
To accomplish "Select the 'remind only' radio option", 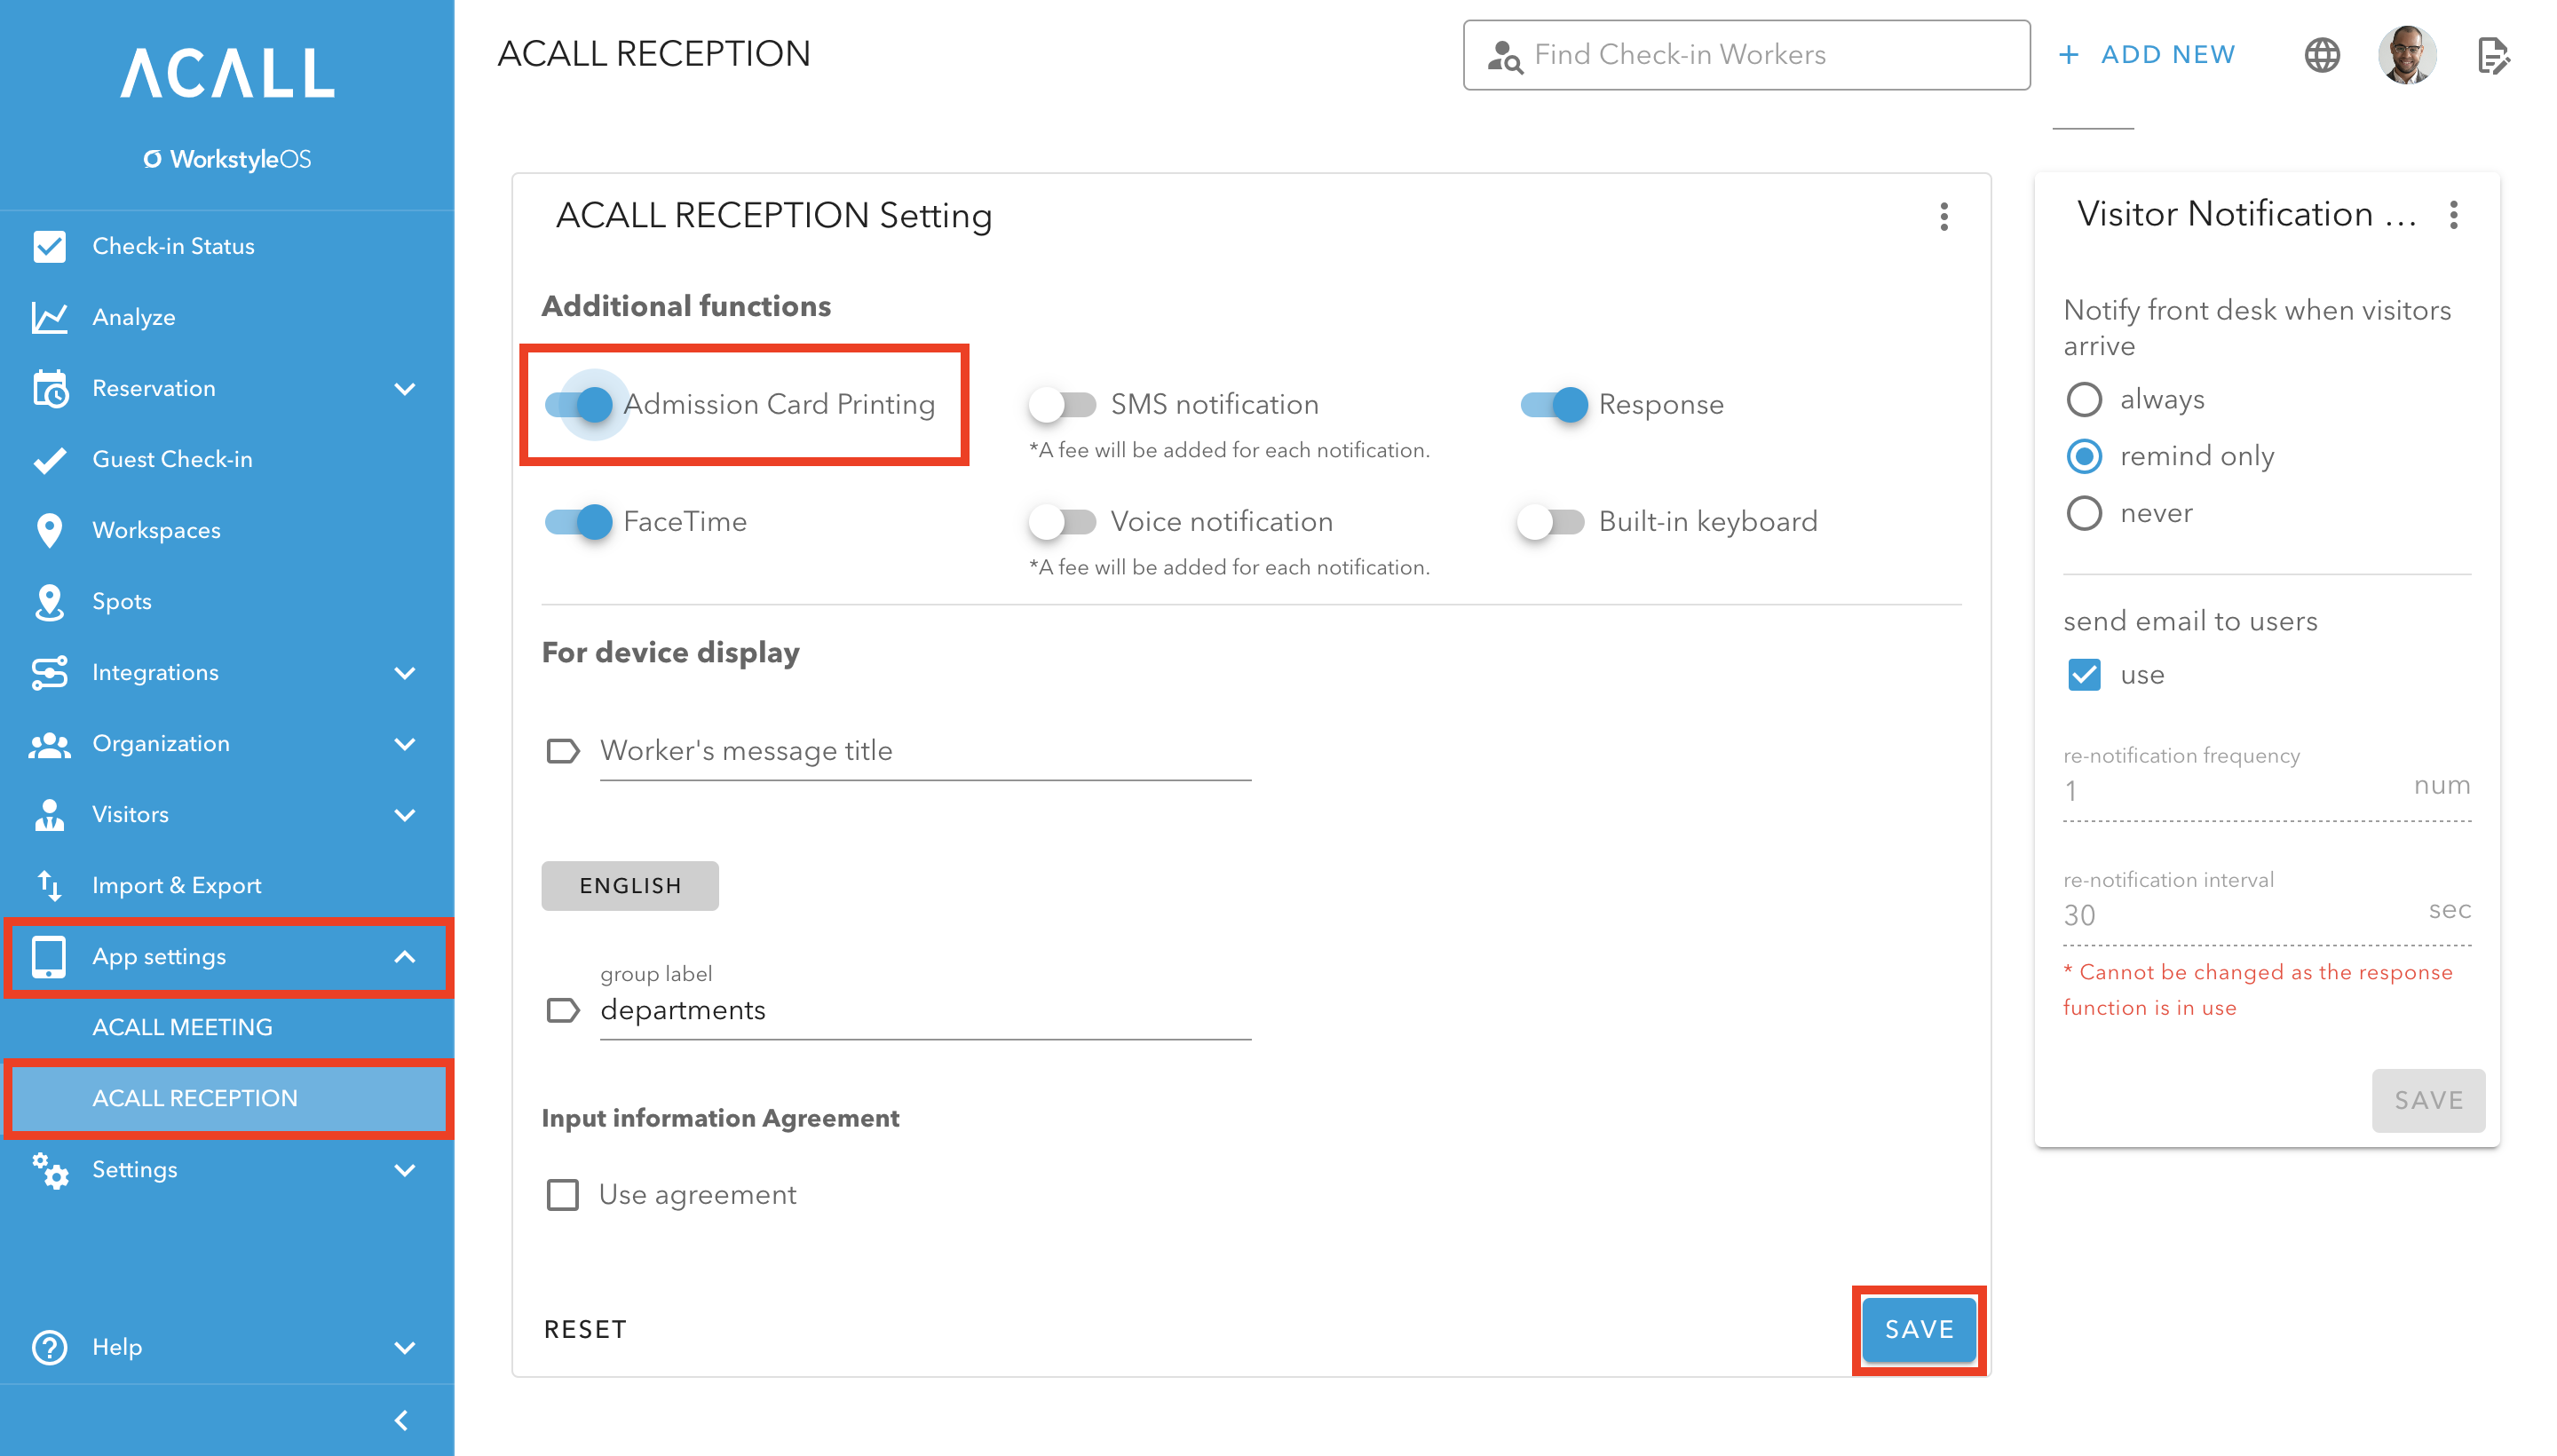I will [x=2083, y=456].
